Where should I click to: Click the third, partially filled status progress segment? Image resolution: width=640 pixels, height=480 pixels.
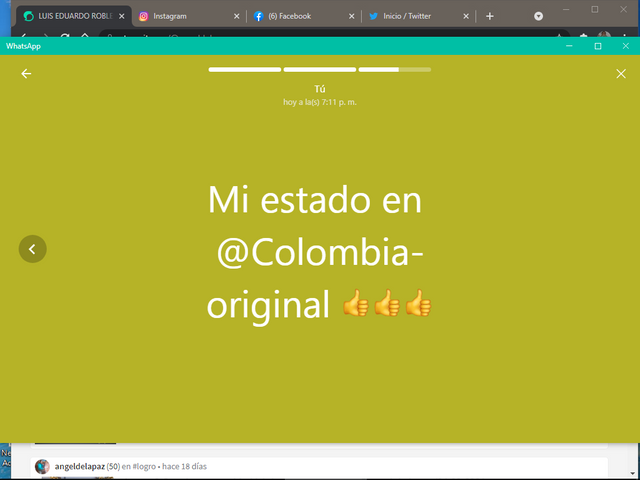tap(395, 70)
